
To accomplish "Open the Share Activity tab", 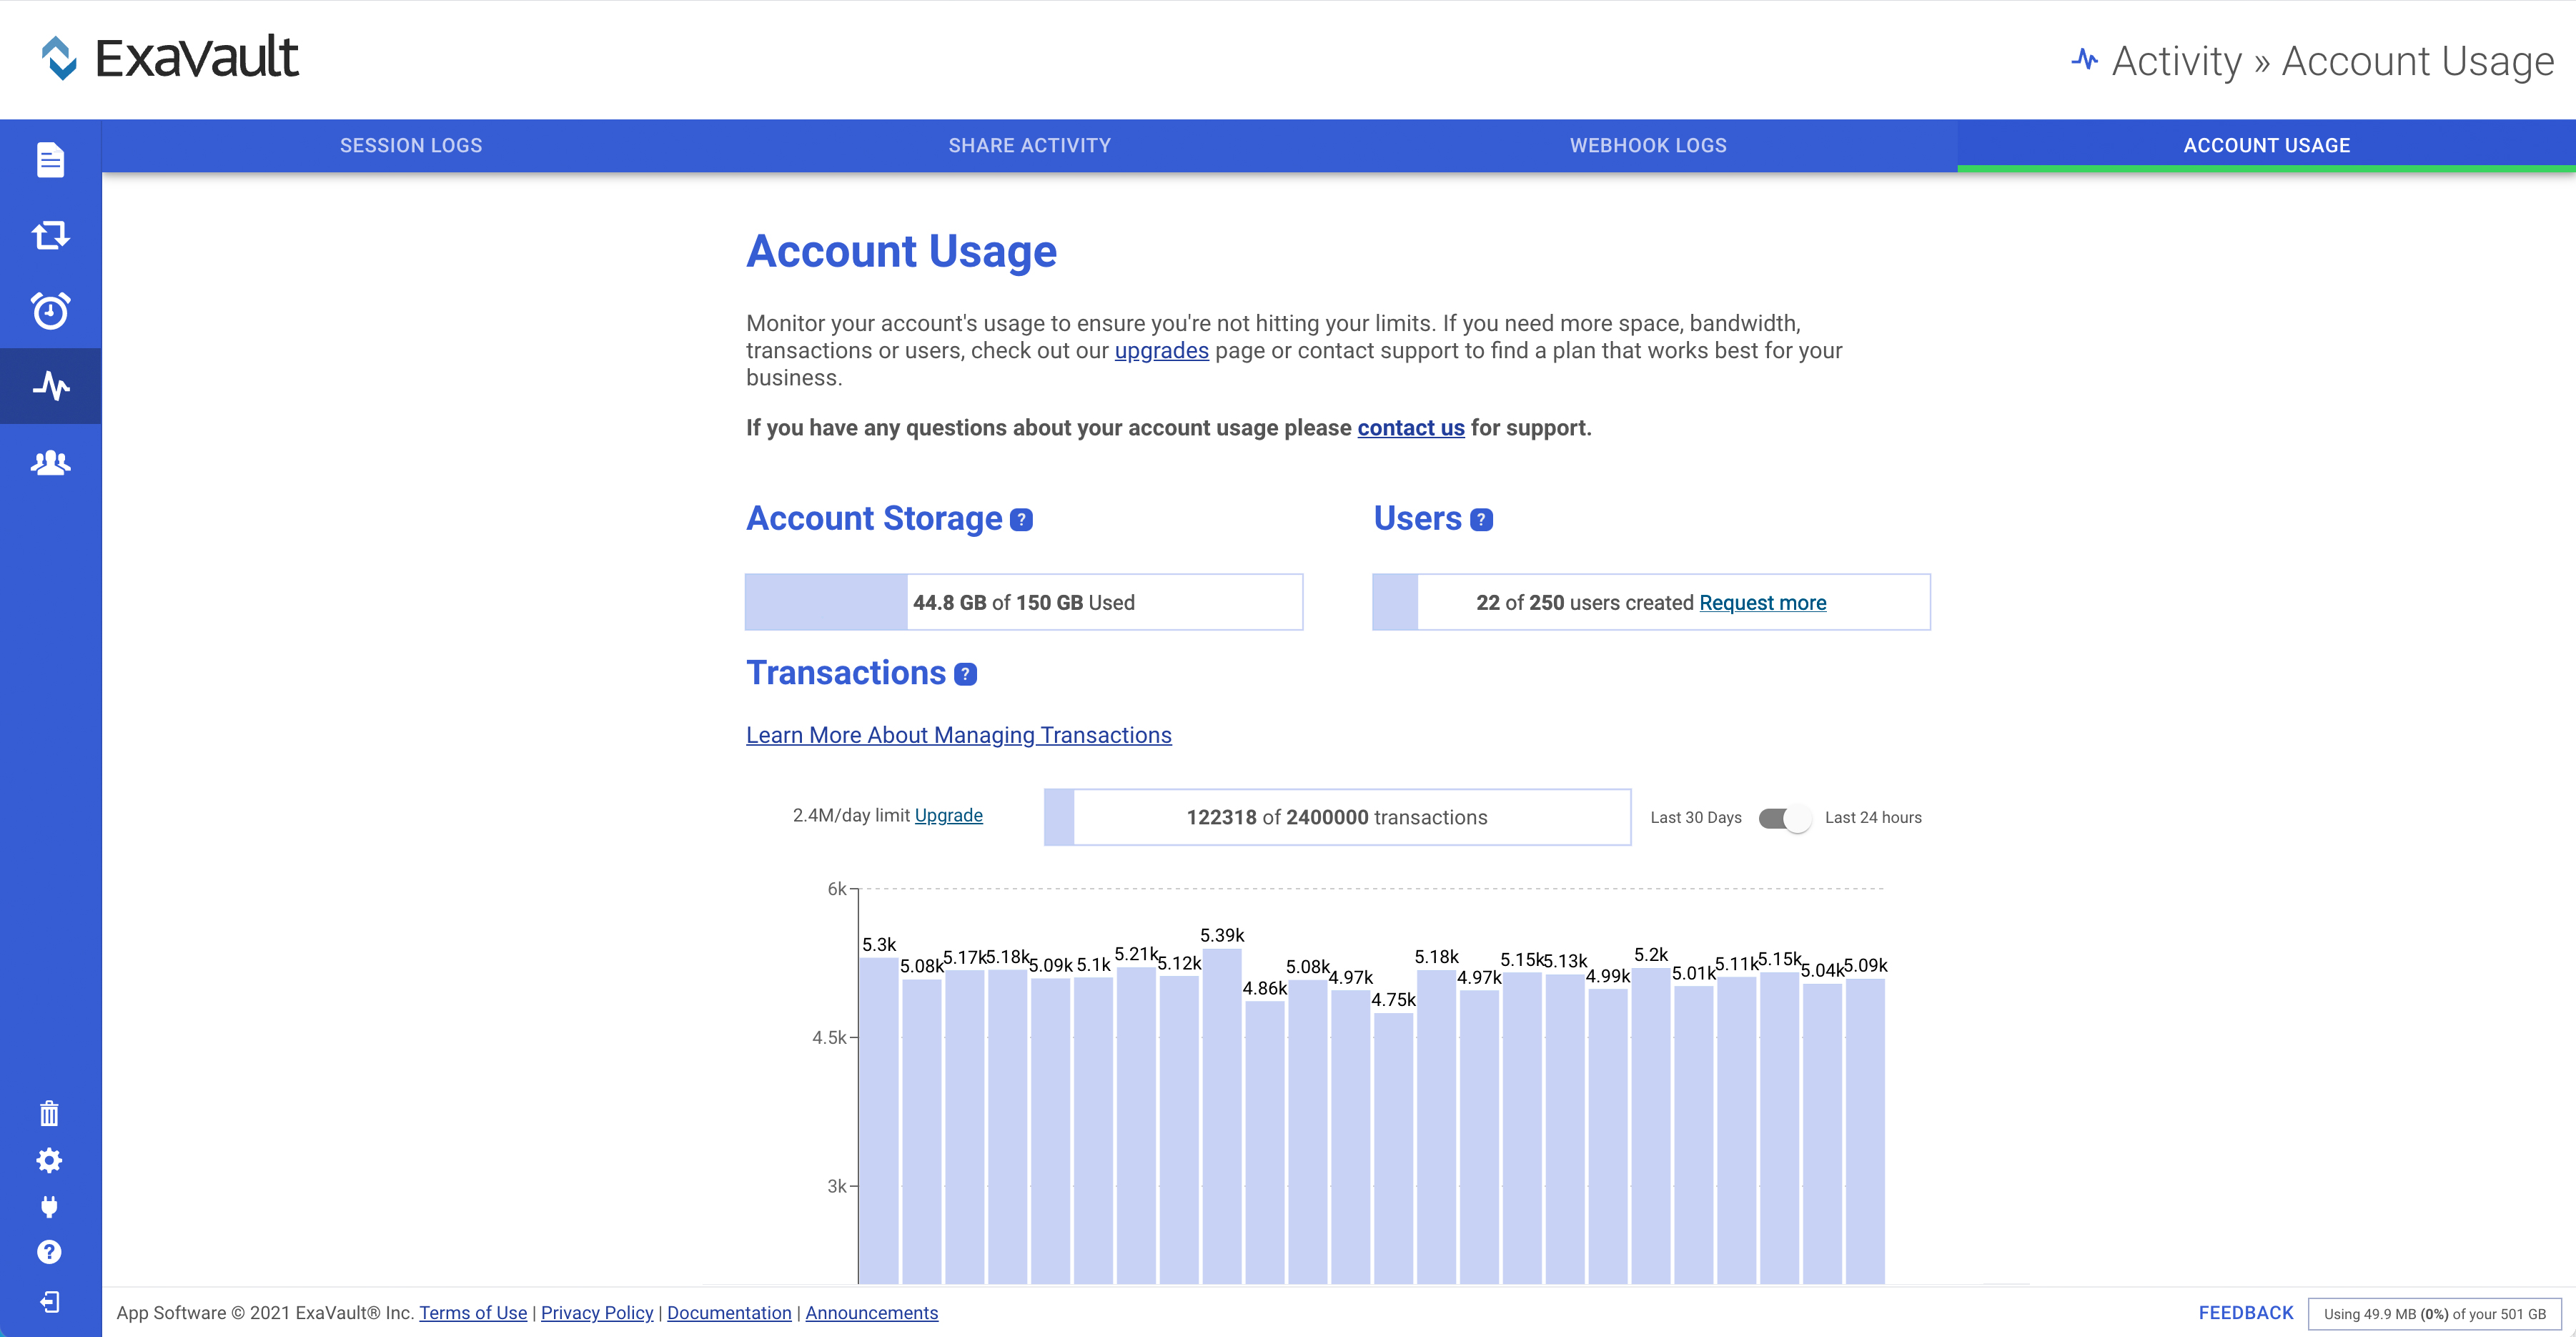I will pyautogui.click(x=1029, y=146).
